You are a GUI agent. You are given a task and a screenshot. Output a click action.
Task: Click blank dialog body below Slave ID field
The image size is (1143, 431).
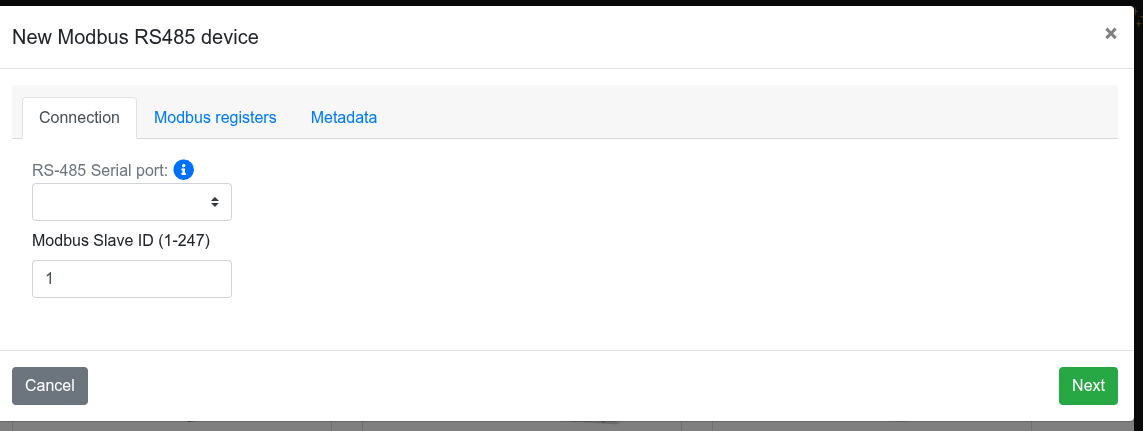point(570,323)
